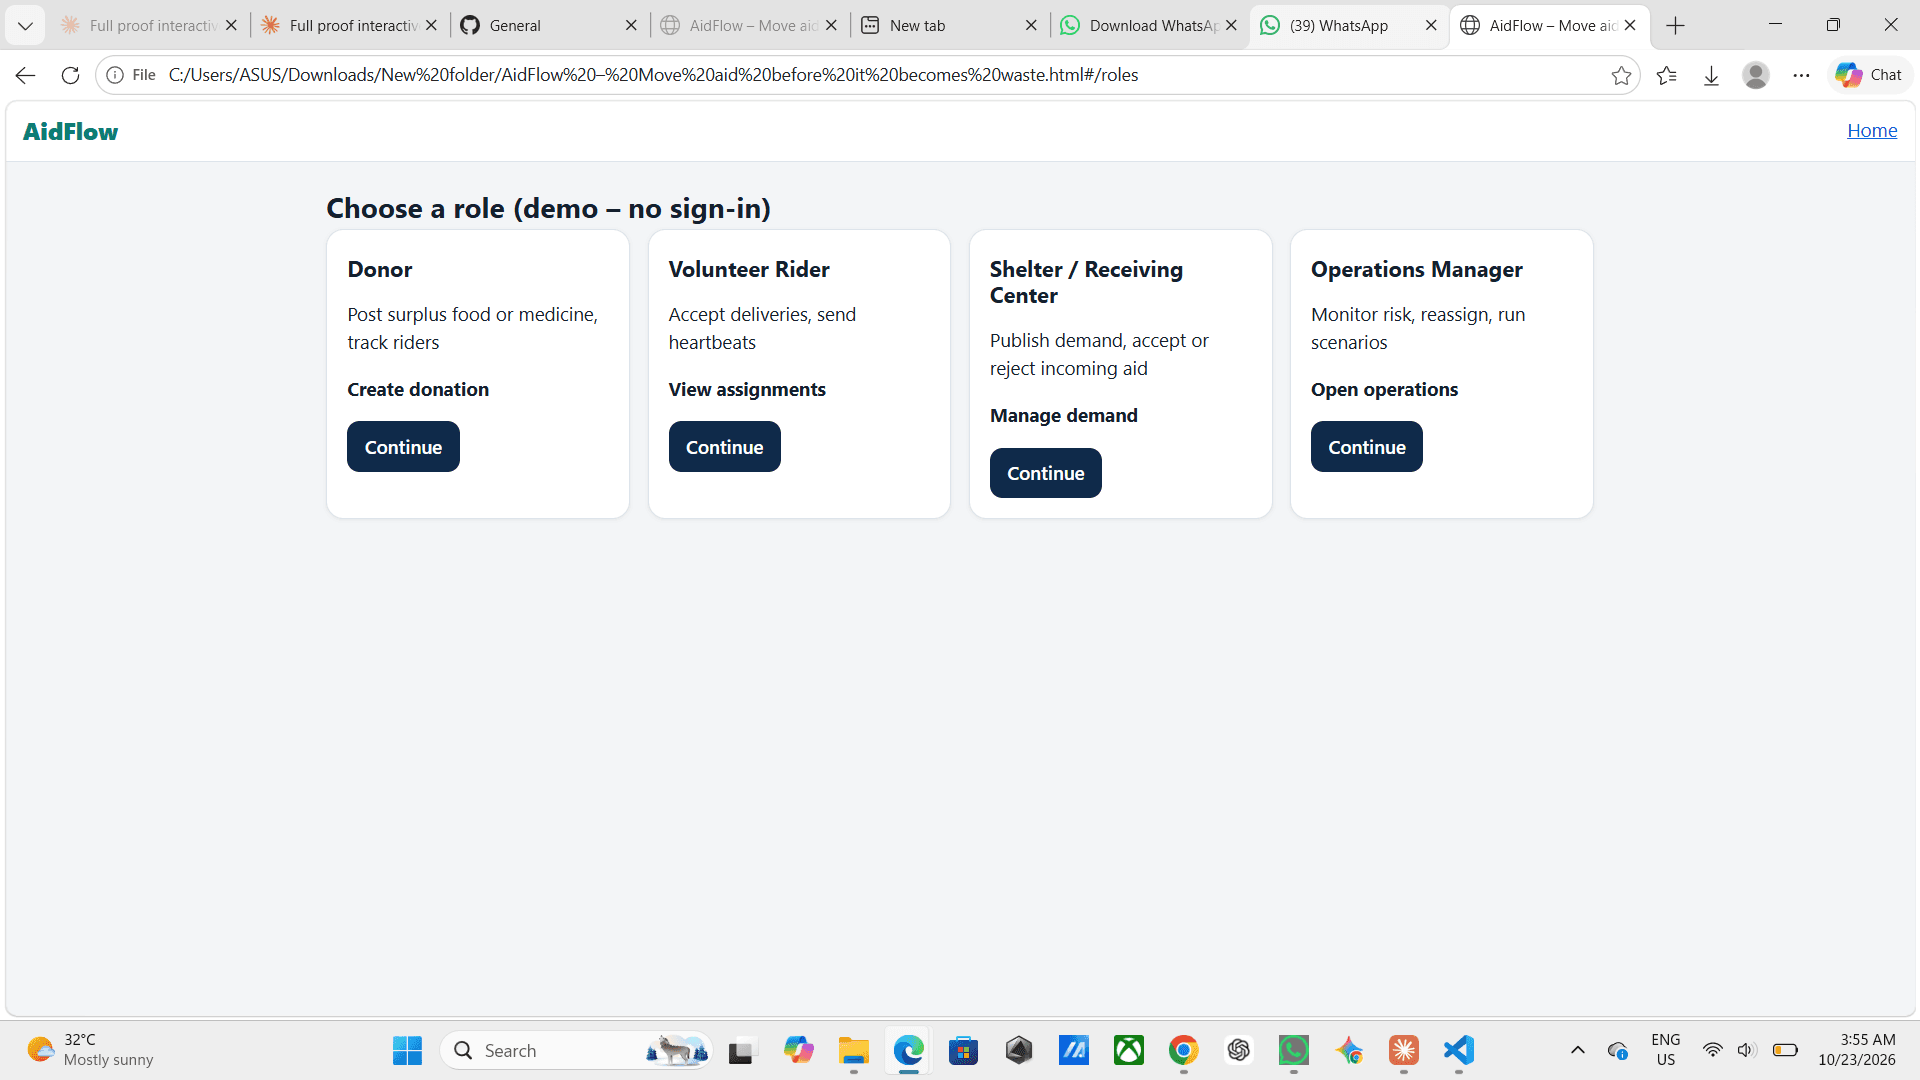
Task: Close the New tab tab
Action: pos(1031,25)
